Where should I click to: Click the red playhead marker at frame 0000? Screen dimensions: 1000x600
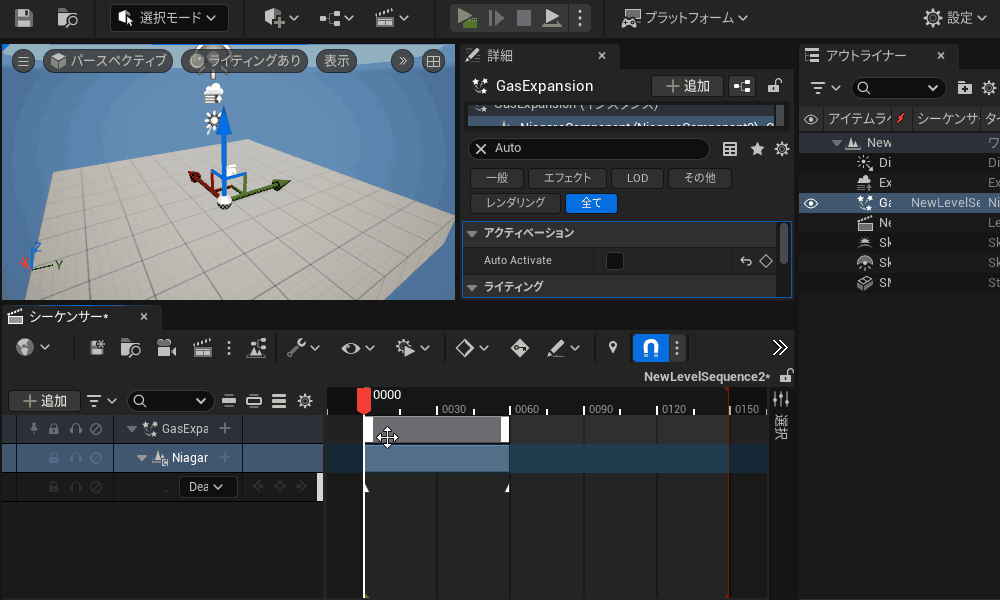coord(364,399)
